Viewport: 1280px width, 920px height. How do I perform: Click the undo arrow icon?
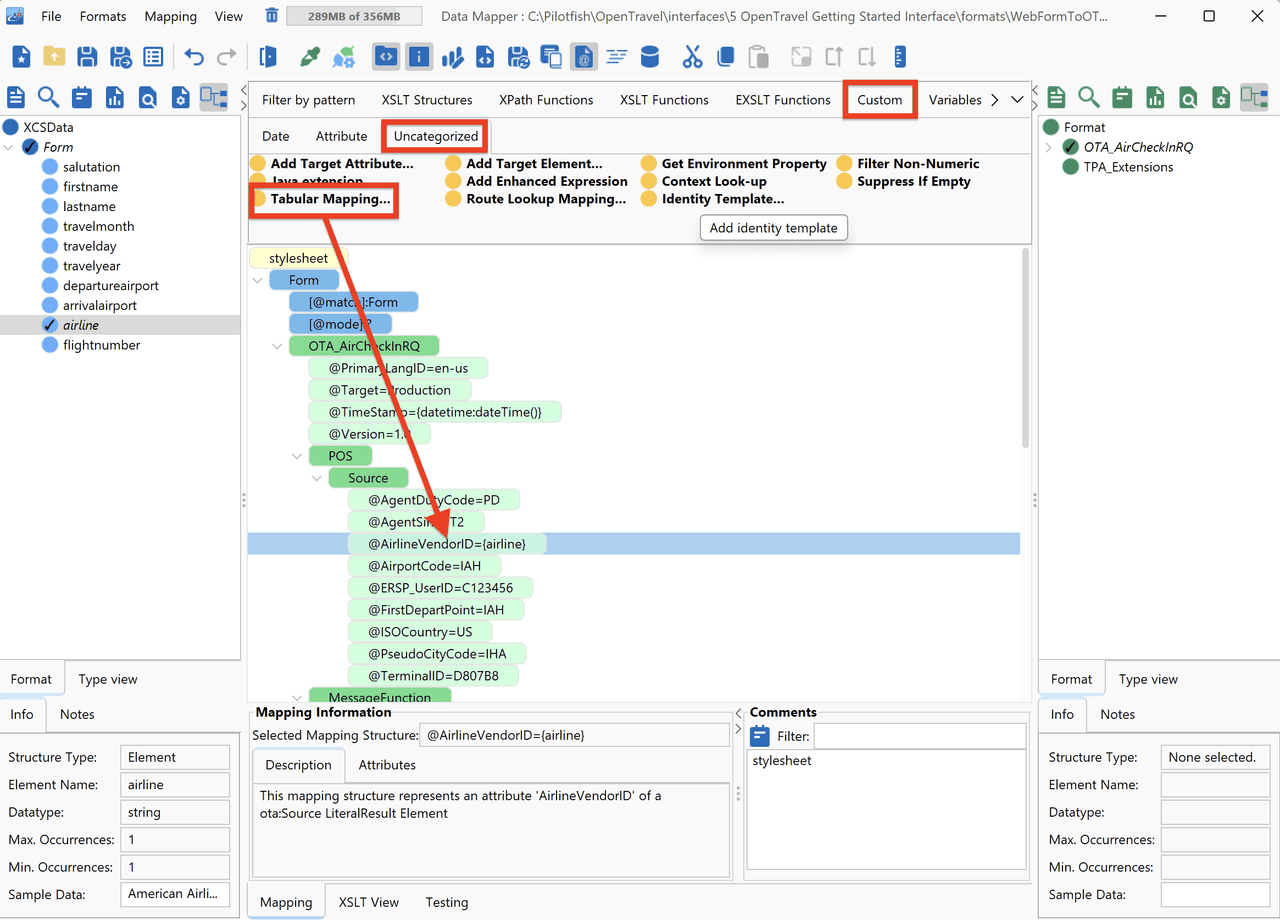click(194, 57)
